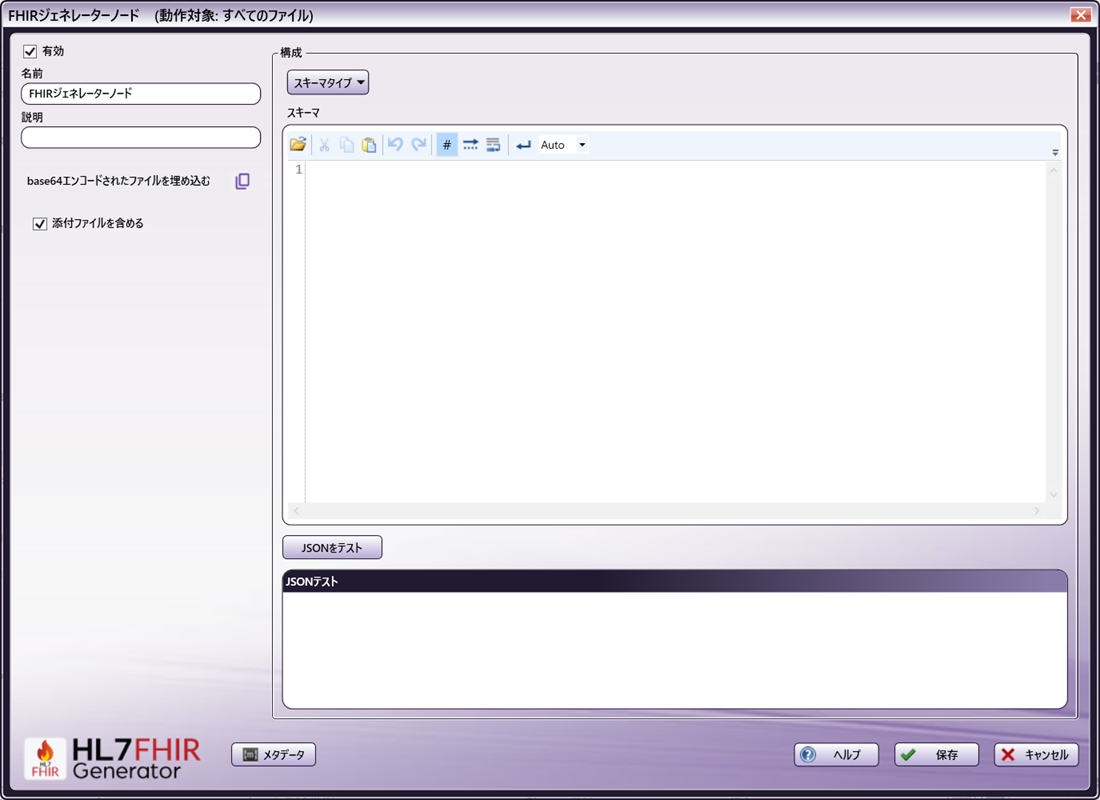Open the メタデータ dialog
Screen dimensions: 1100x800
(274, 754)
